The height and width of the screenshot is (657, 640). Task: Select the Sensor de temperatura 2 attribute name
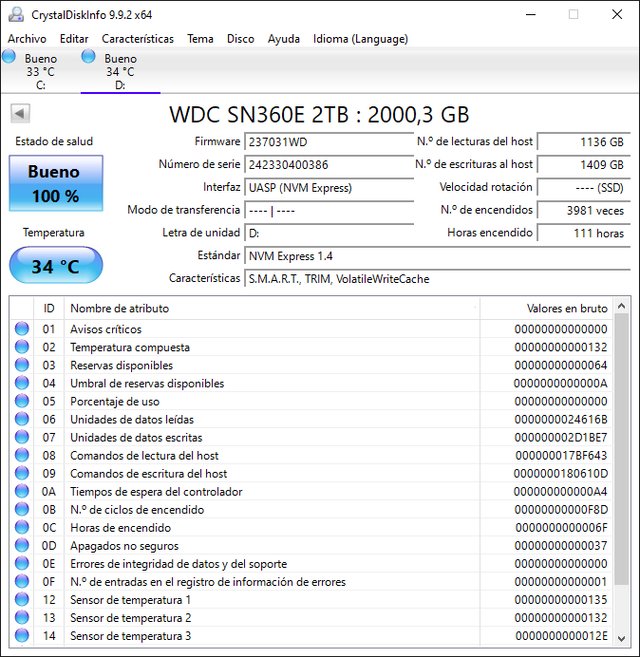pos(130,618)
